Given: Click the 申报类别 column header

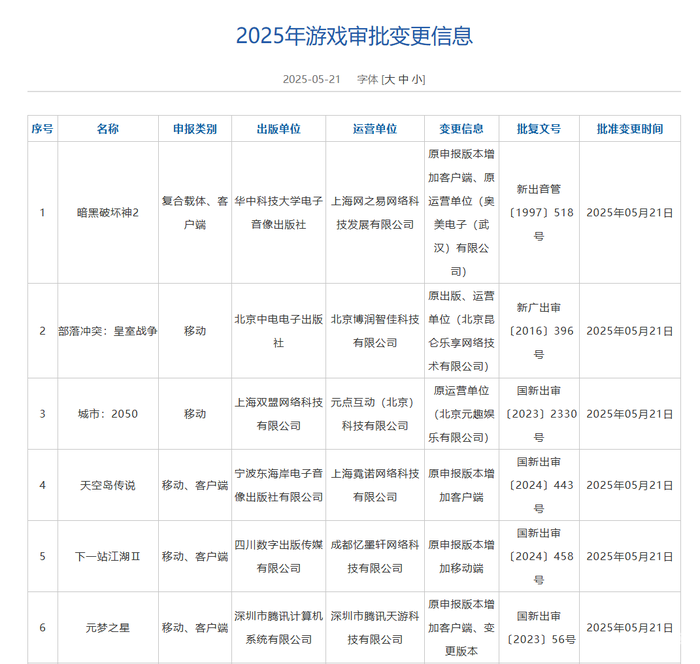Looking at the screenshot, I should click(195, 129).
